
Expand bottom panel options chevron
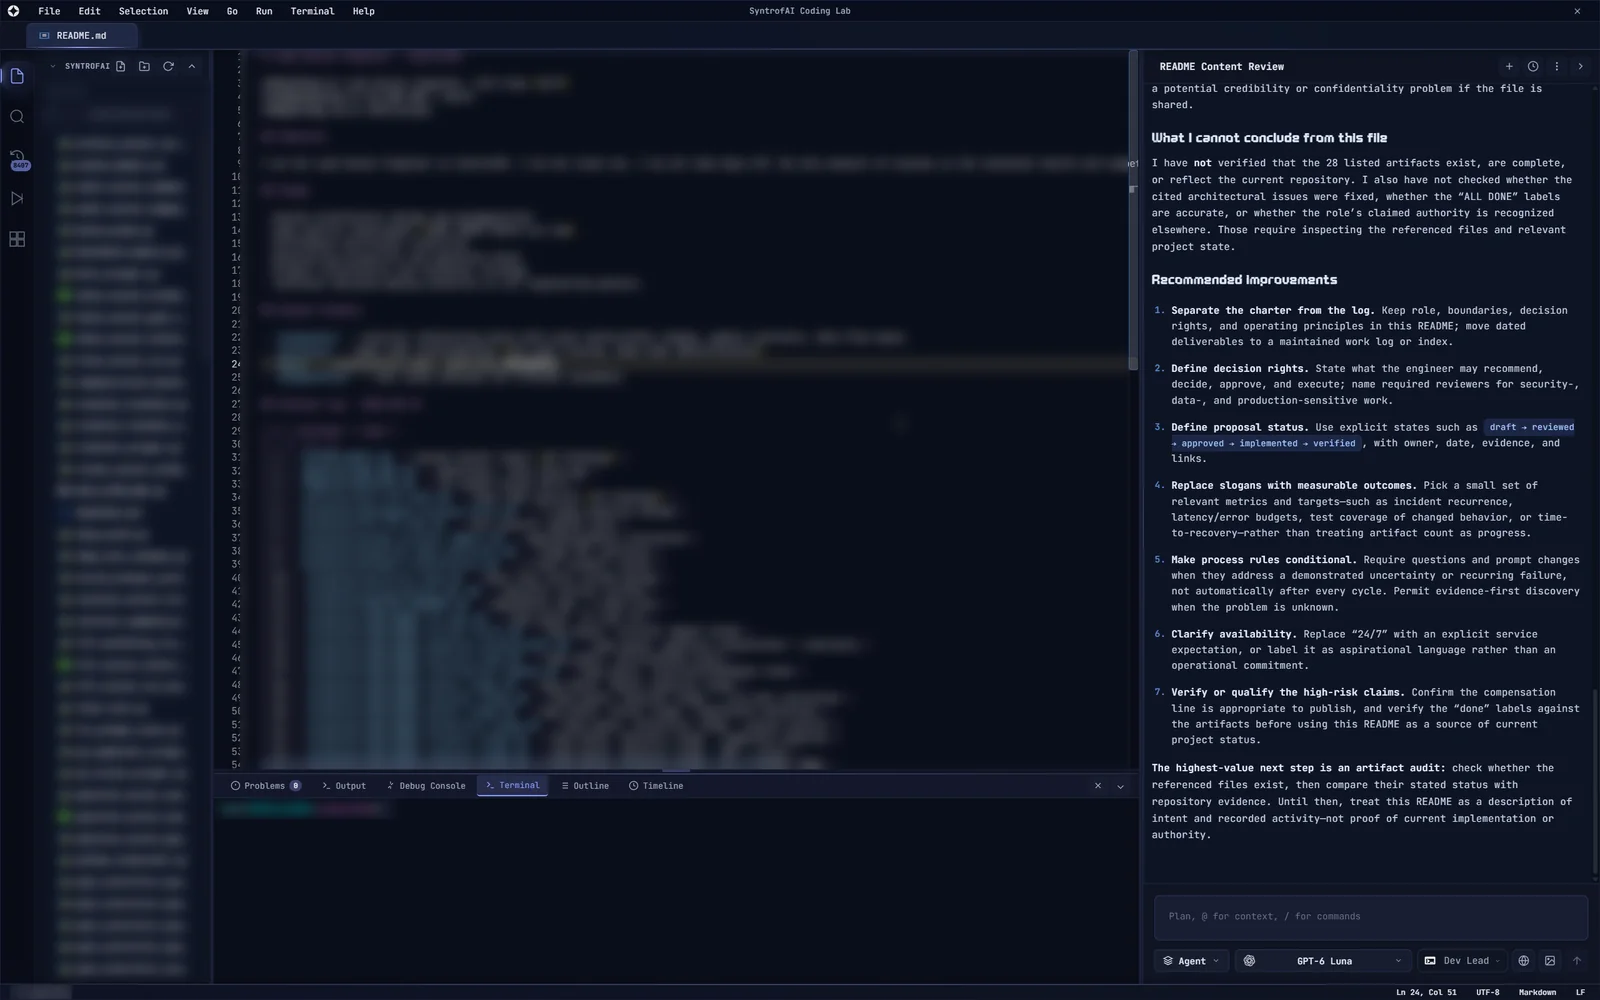pos(1120,786)
